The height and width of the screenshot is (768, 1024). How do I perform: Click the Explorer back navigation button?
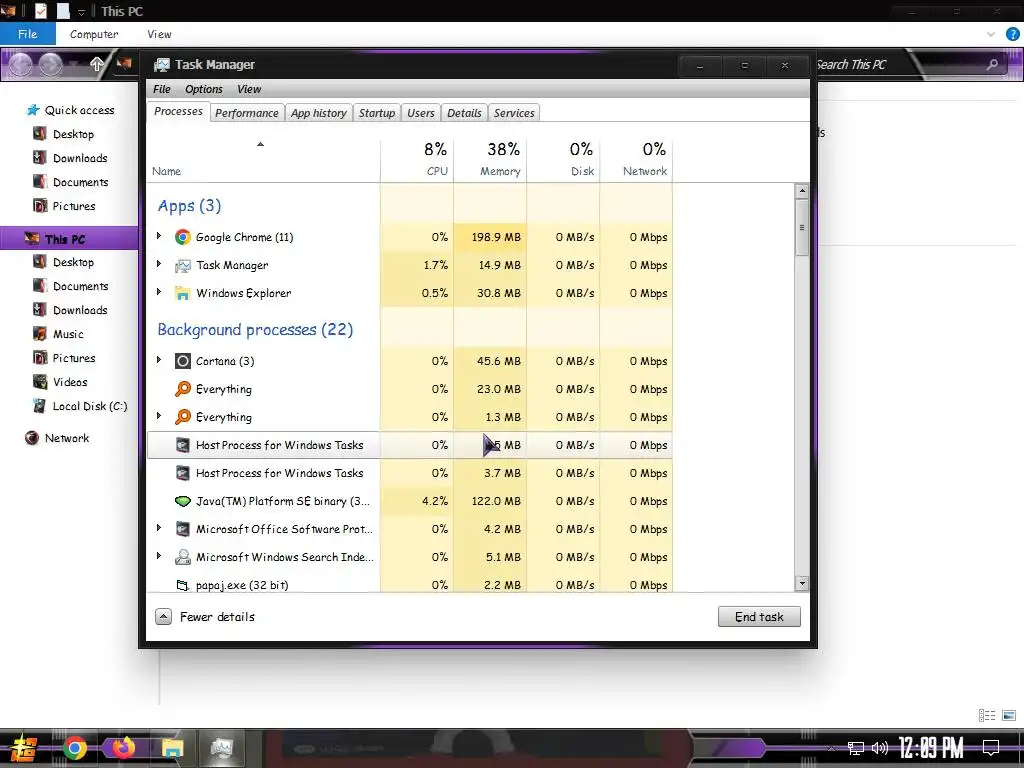[20, 64]
